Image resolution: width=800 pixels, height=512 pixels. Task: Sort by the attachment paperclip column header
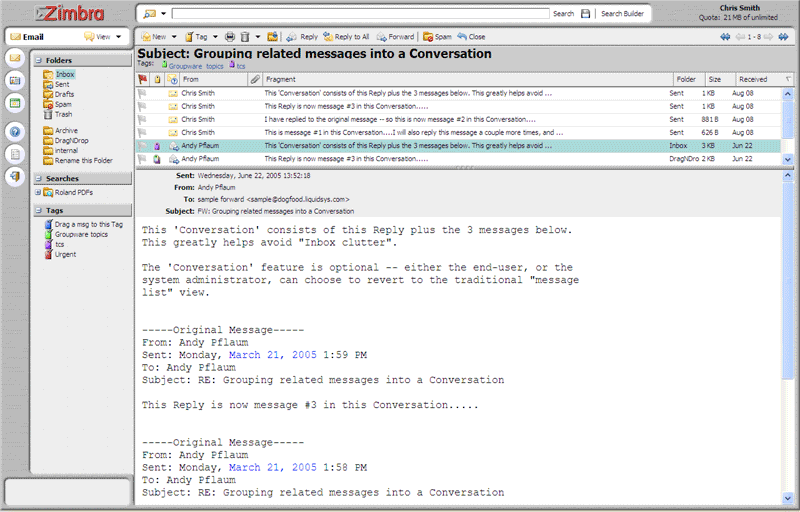[255, 79]
